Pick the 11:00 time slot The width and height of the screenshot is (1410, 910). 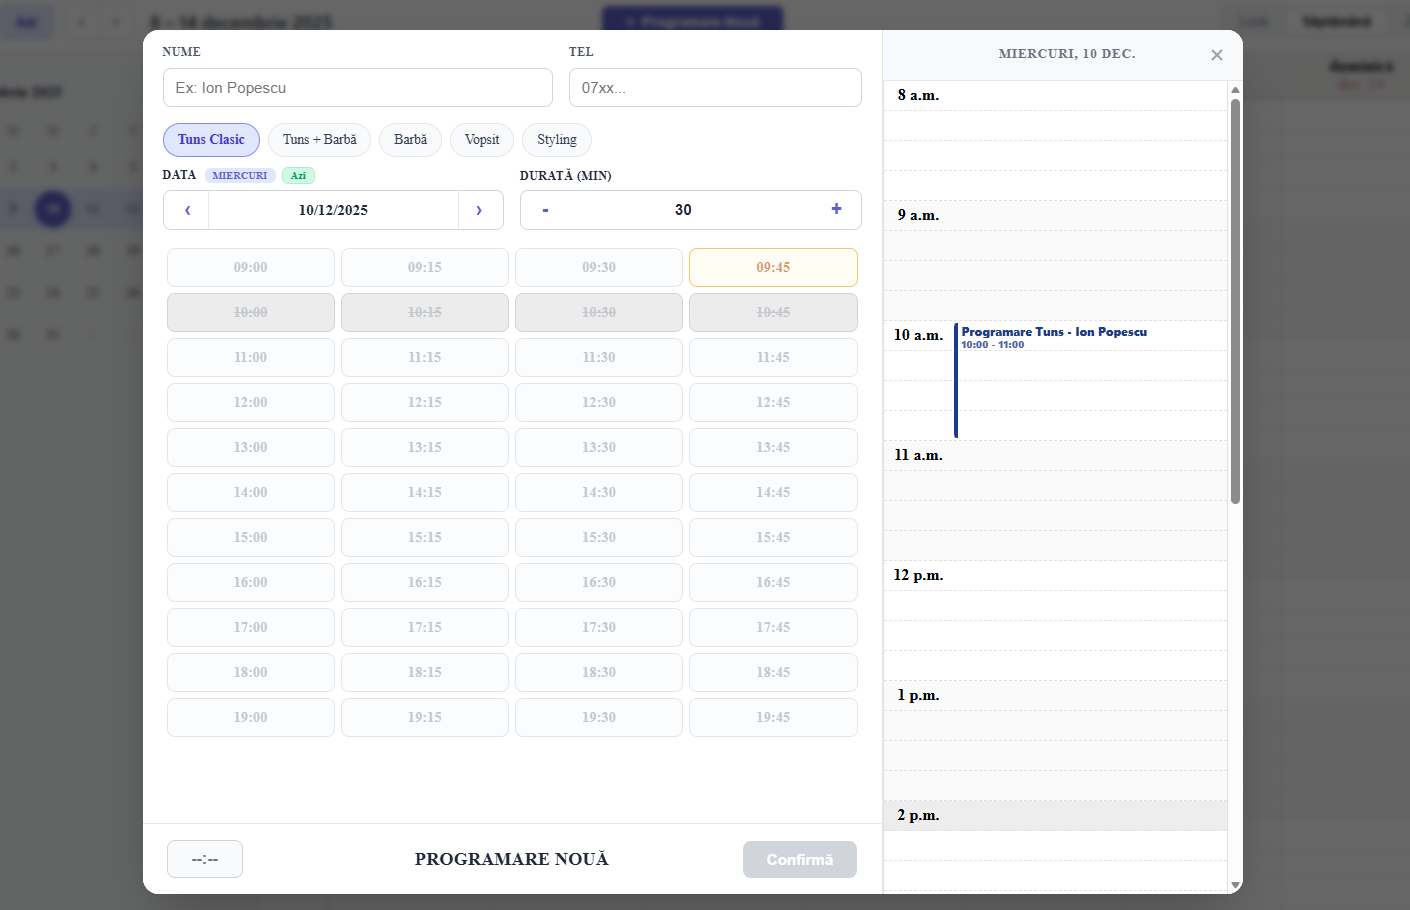point(250,357)
